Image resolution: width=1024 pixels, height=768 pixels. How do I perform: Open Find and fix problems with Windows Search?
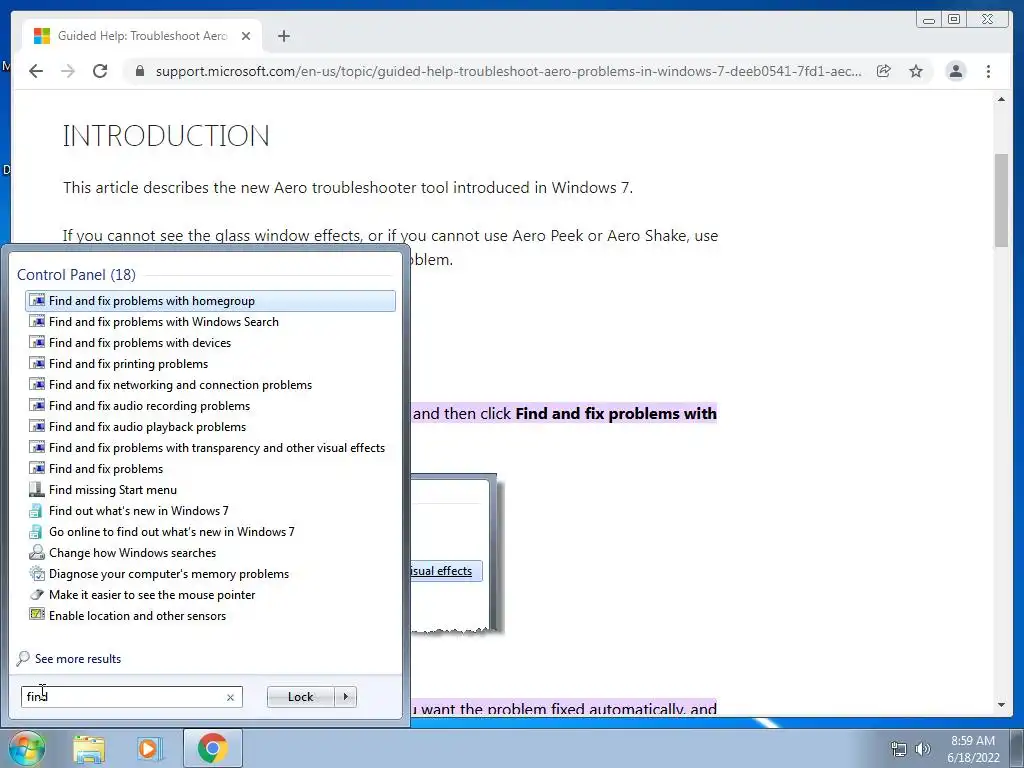(x=210, y=322)
